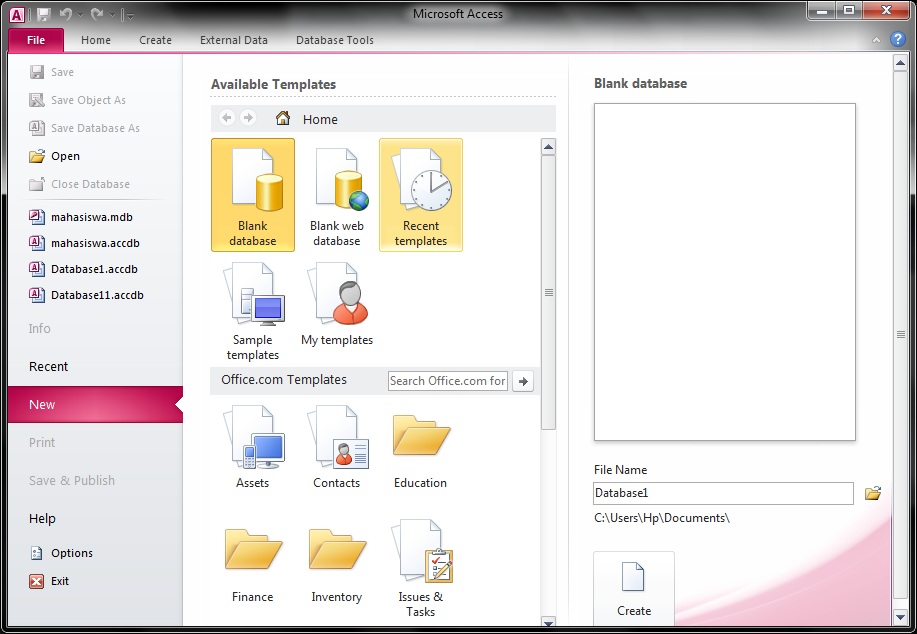Open the Issues & Tasks template
917x634 pixels.
[420, 567]
